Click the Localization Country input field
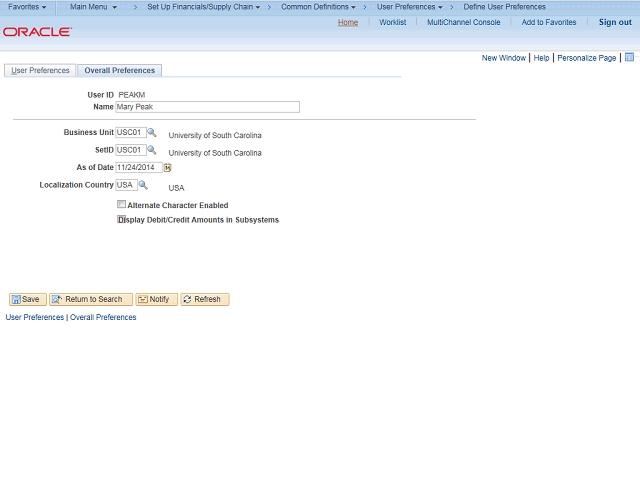 pos(127,185)
